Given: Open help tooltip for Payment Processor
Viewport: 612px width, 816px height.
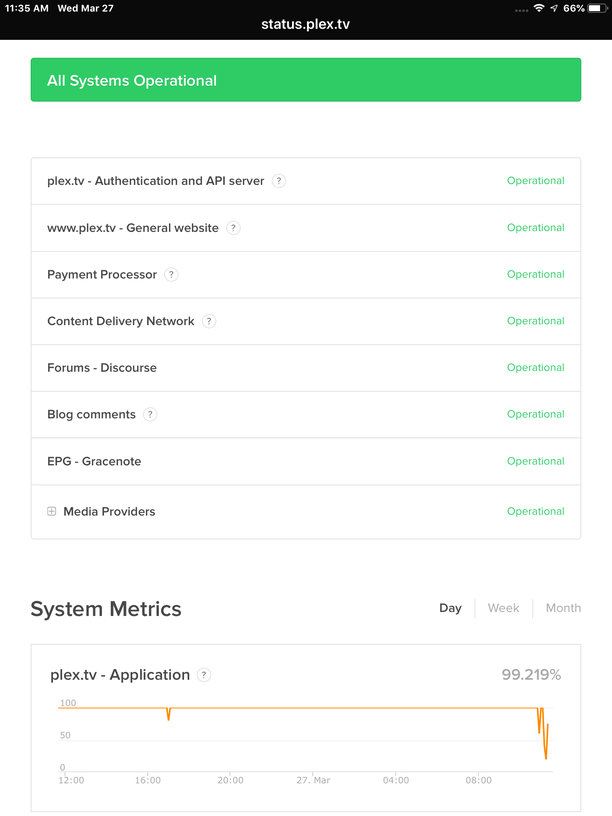Looking at the screenshot, I should [x=171, y=275].
